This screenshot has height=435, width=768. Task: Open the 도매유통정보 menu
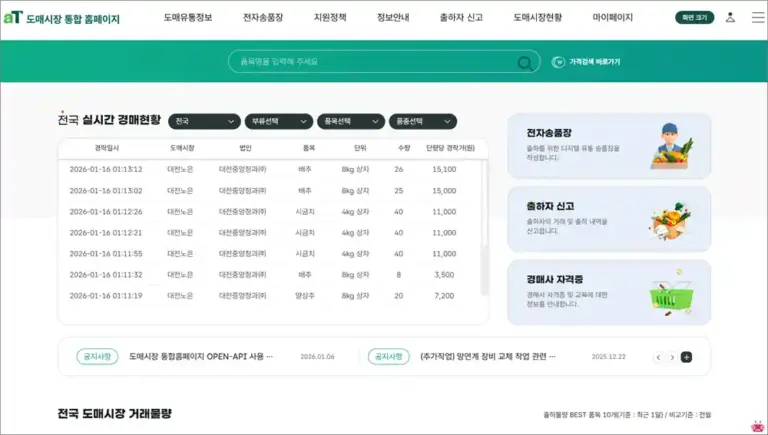tap(188, 18)
